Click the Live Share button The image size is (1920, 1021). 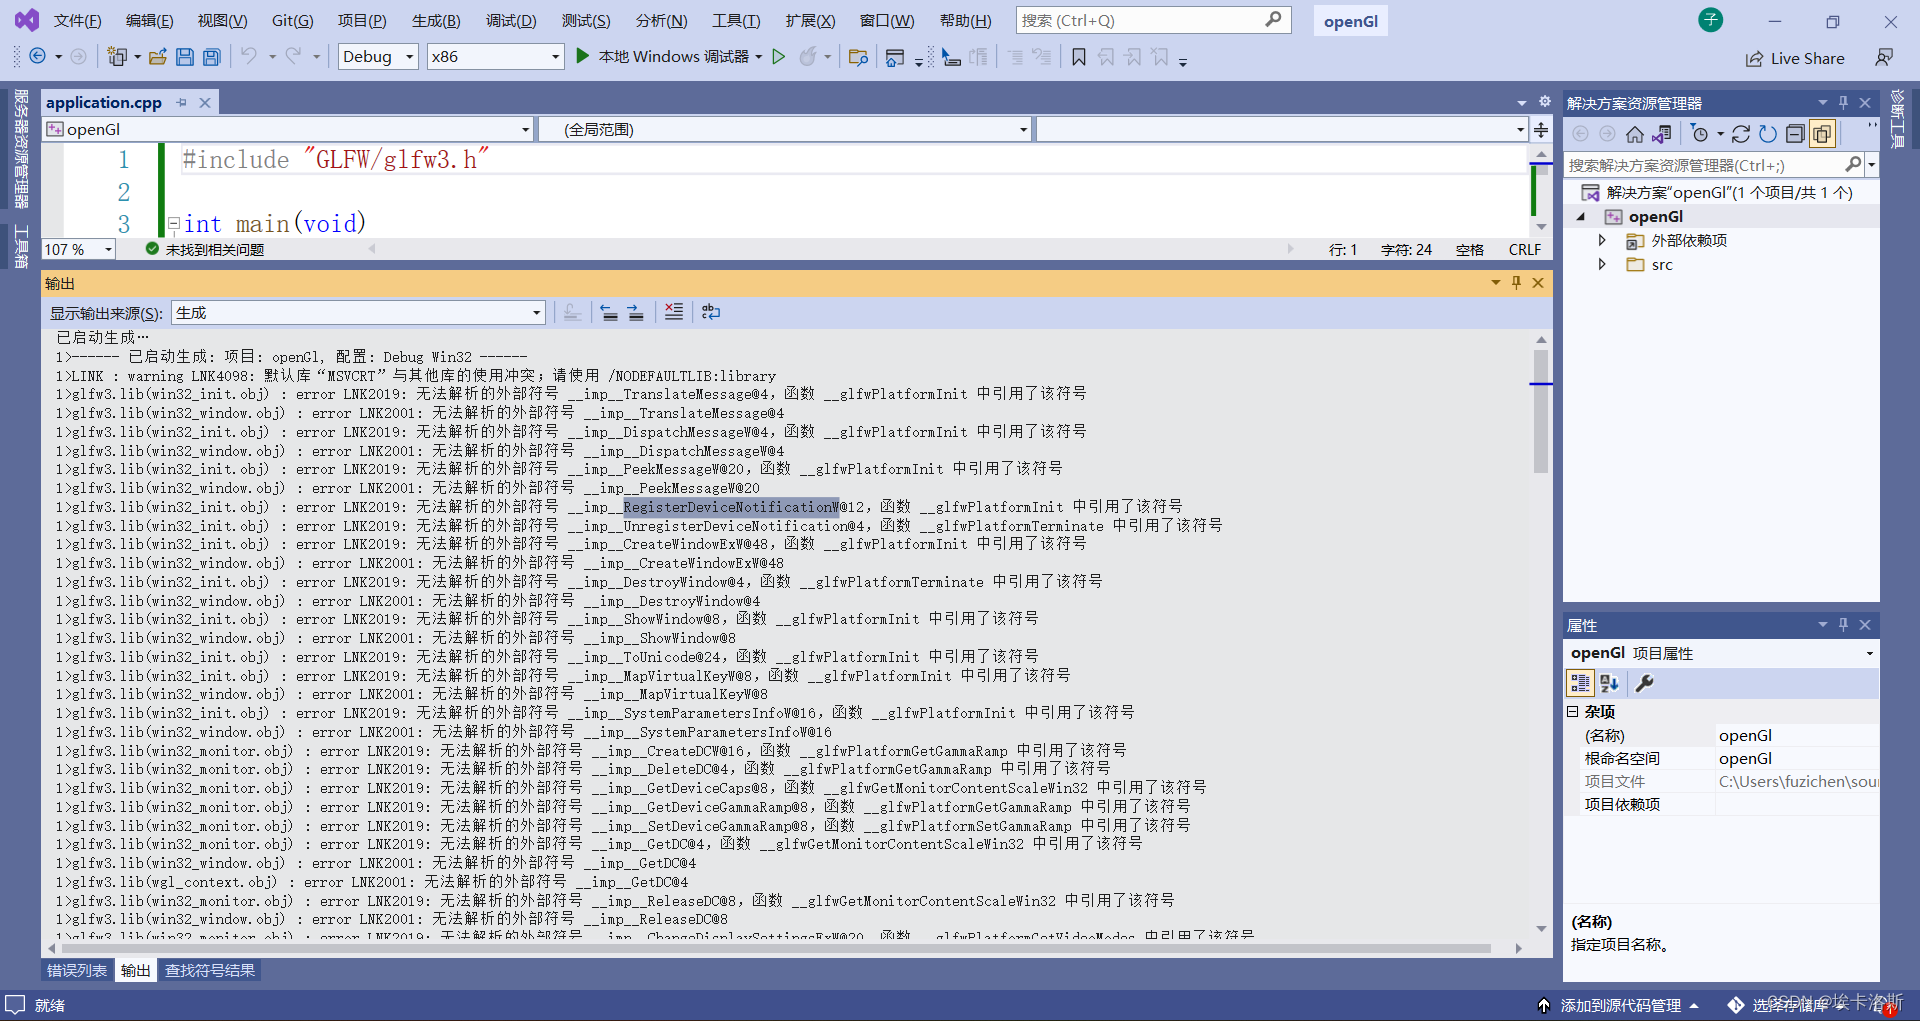coord(1795,59)
